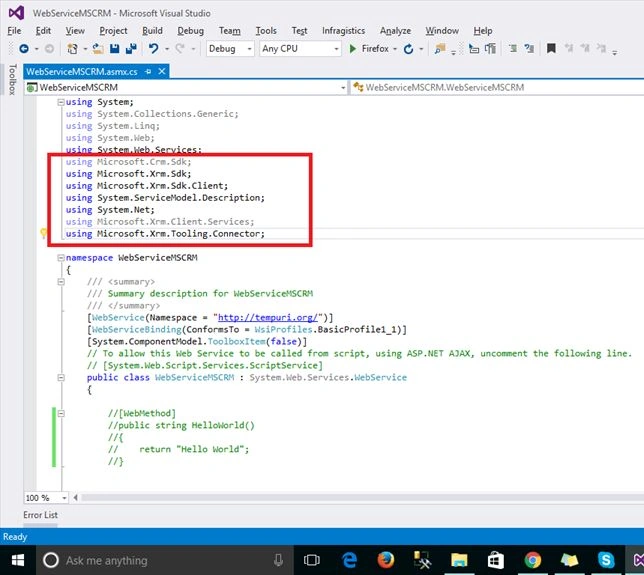
Task: Open the Window menu
Action: tap(442, 31)
